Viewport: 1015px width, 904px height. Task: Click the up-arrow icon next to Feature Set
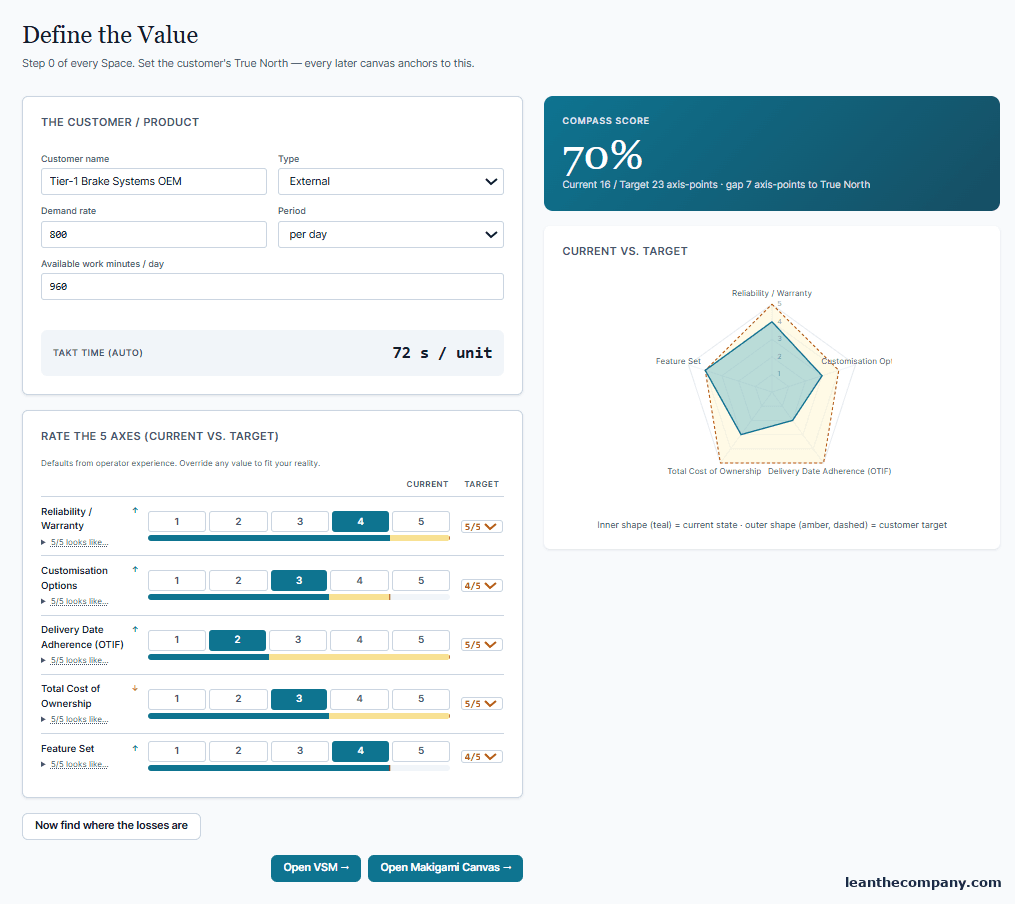point(135,748)
